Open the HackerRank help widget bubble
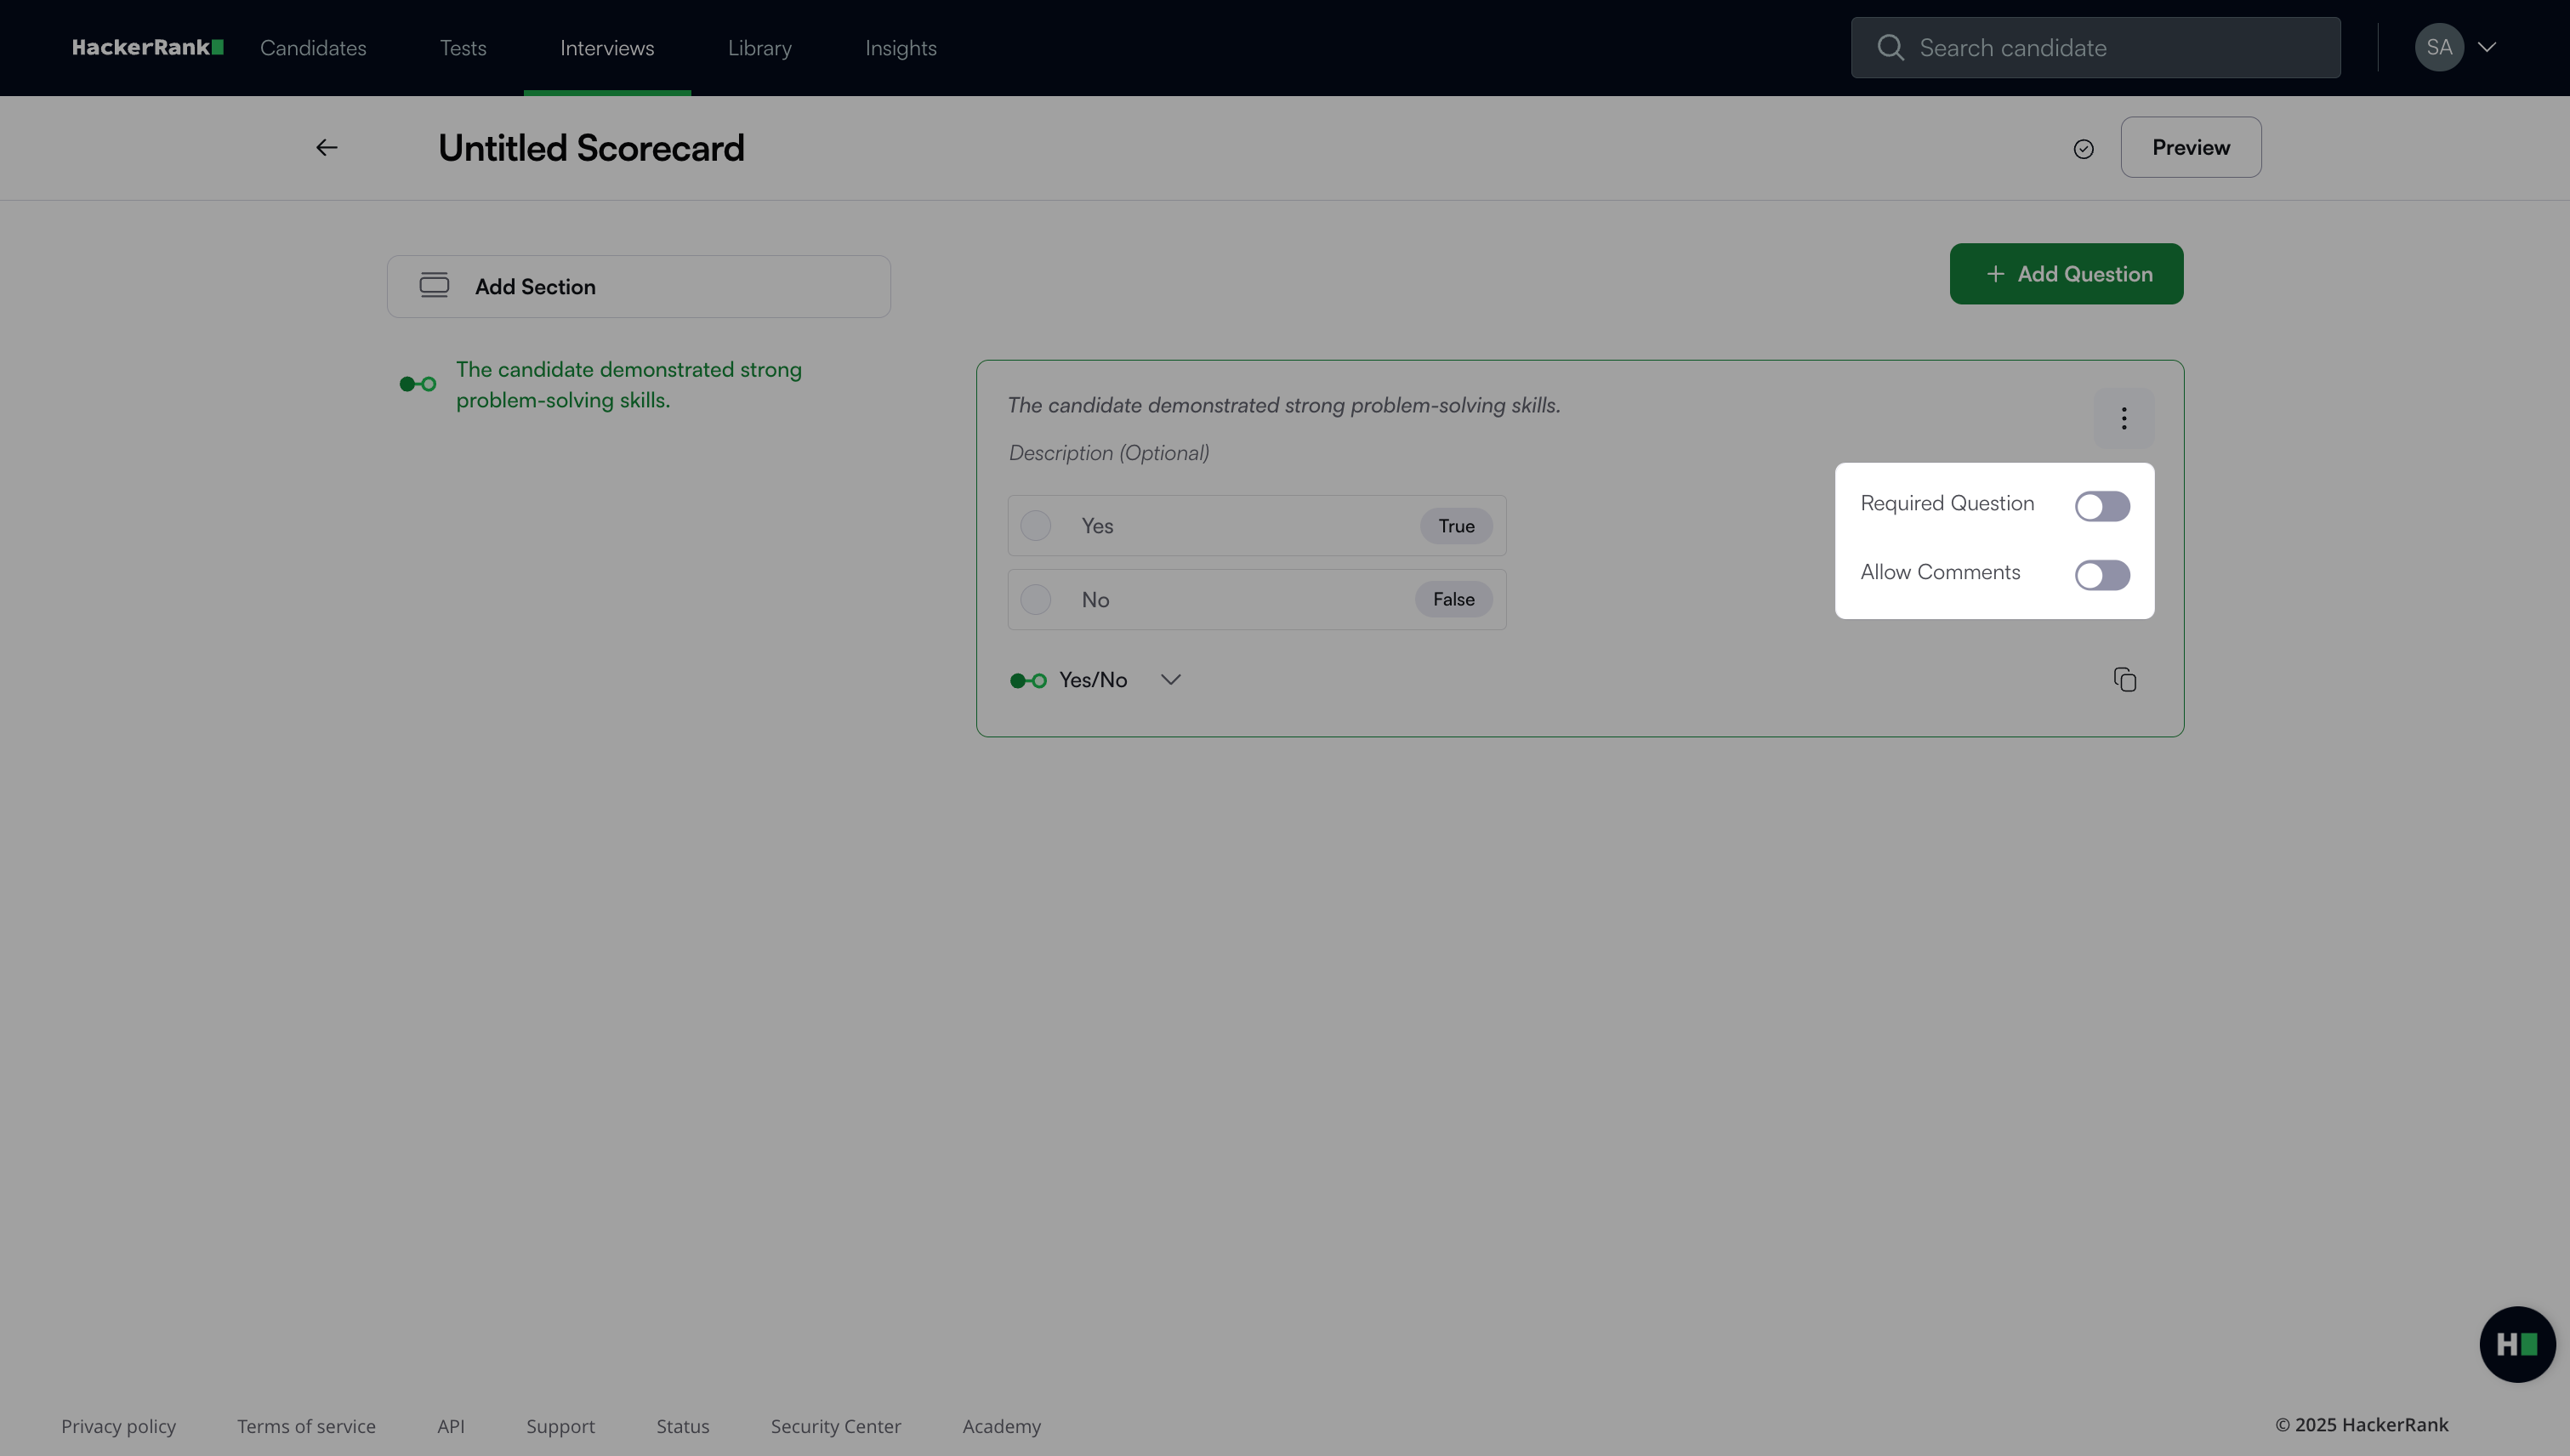This screenshot has width=2570, height=1456. click(x=2516, y=1344)
